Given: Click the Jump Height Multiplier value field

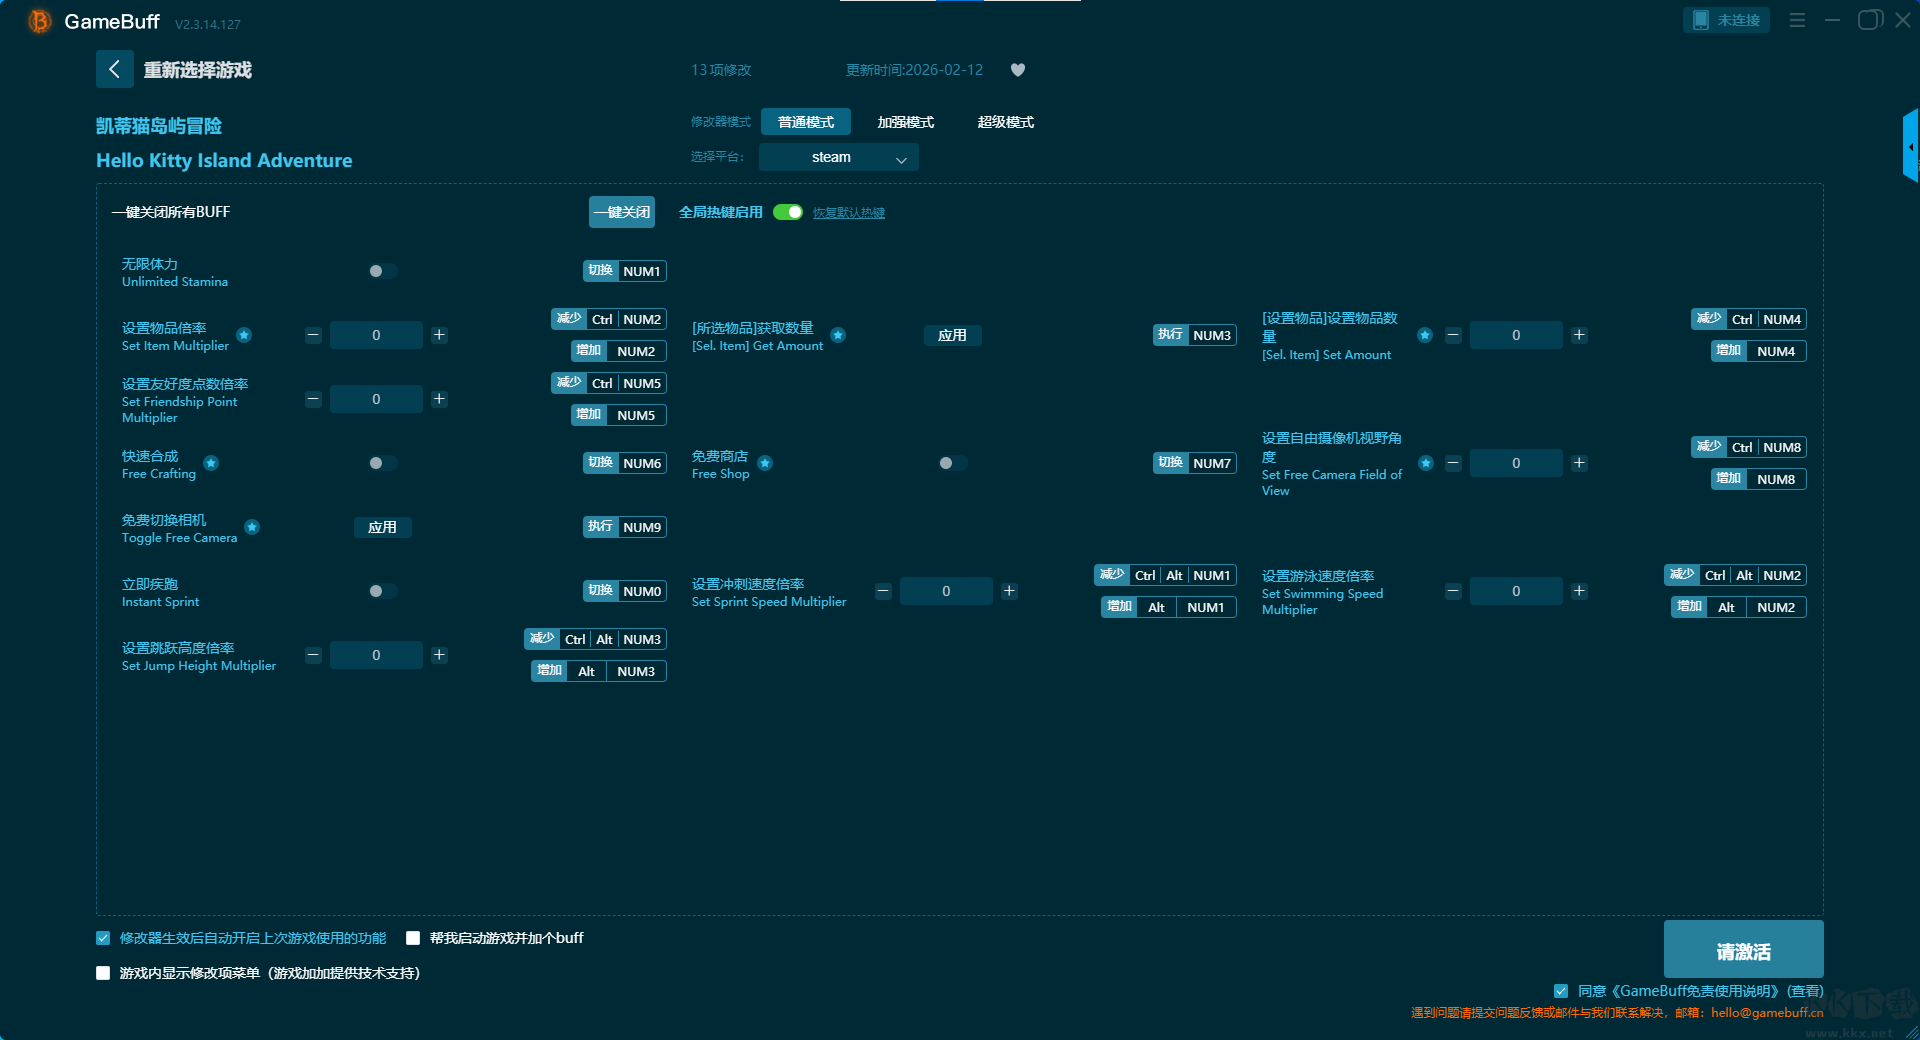Looking at the screenshot, I should (376, 655).
